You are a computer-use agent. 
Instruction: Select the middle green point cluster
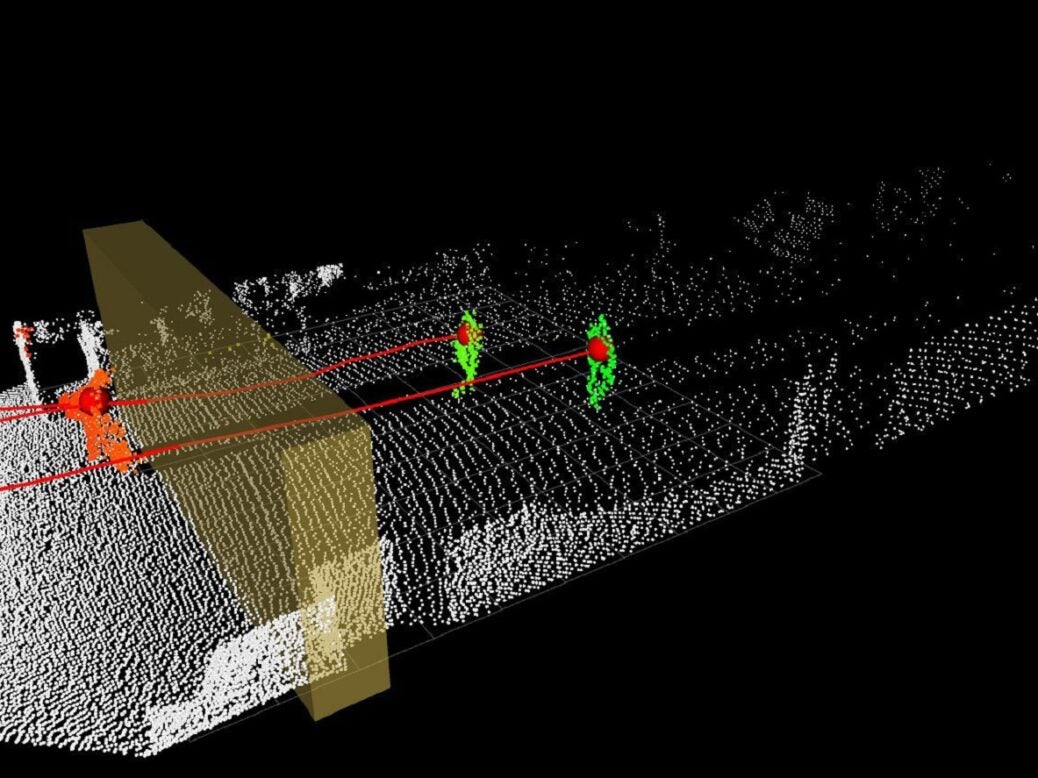[x=466, y=362]
